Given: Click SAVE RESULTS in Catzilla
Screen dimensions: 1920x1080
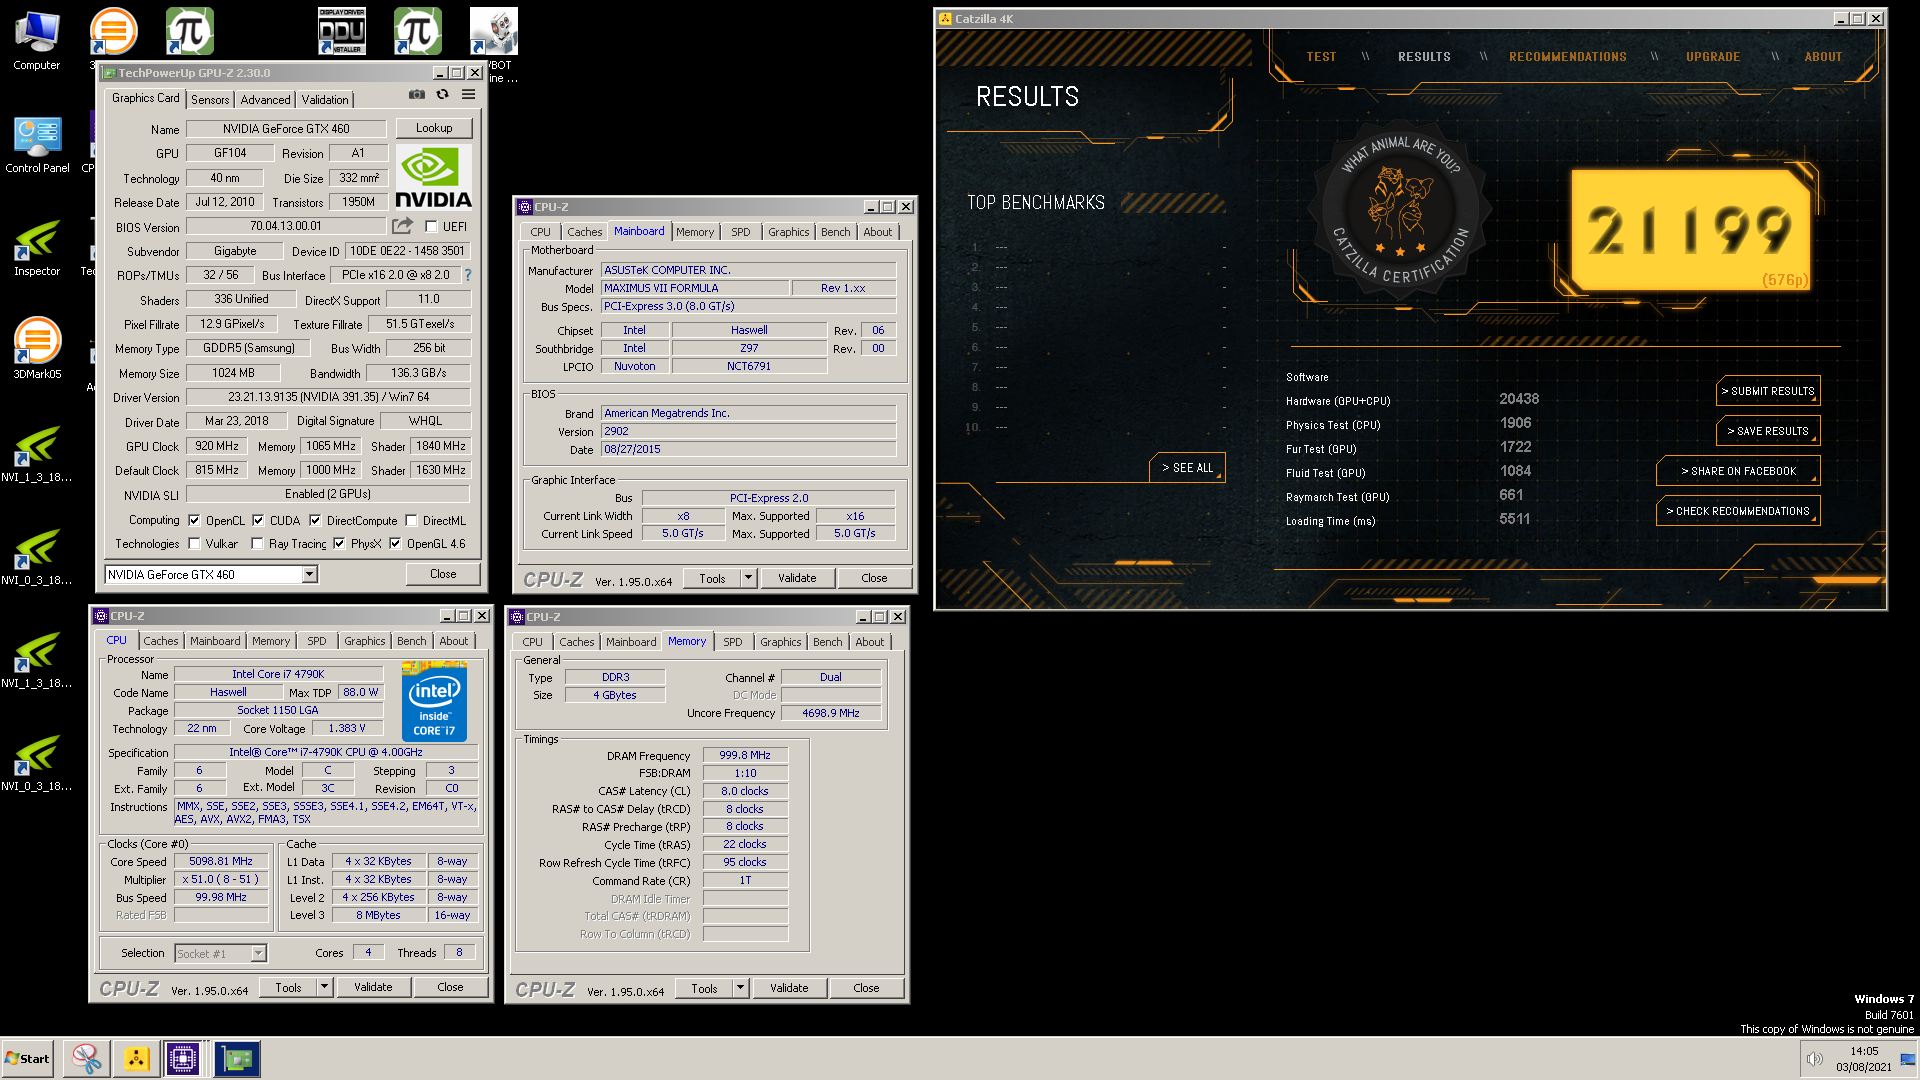Looking at the screenshot, I should [1768, 431].
